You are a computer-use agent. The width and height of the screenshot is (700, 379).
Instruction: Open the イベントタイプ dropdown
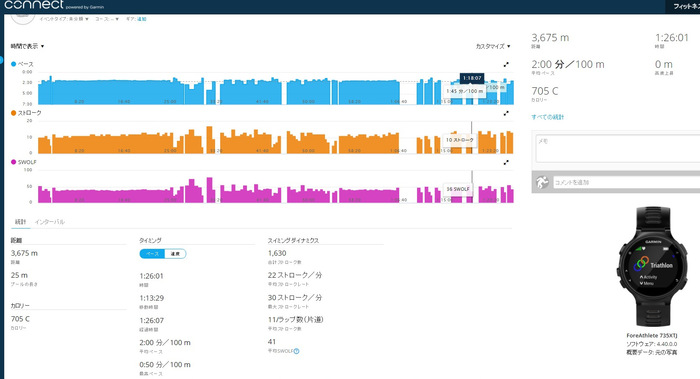pyautogui.click(x=64, y=19)
